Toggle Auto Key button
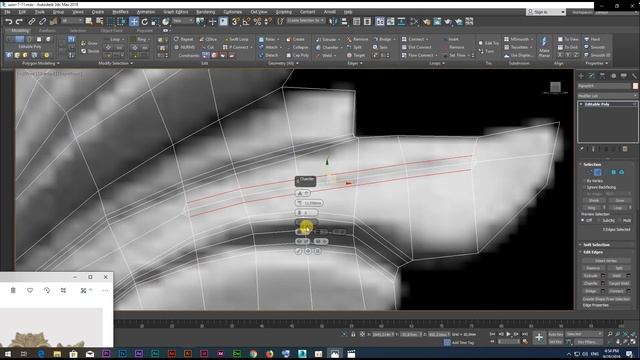 tap(556, 334)
